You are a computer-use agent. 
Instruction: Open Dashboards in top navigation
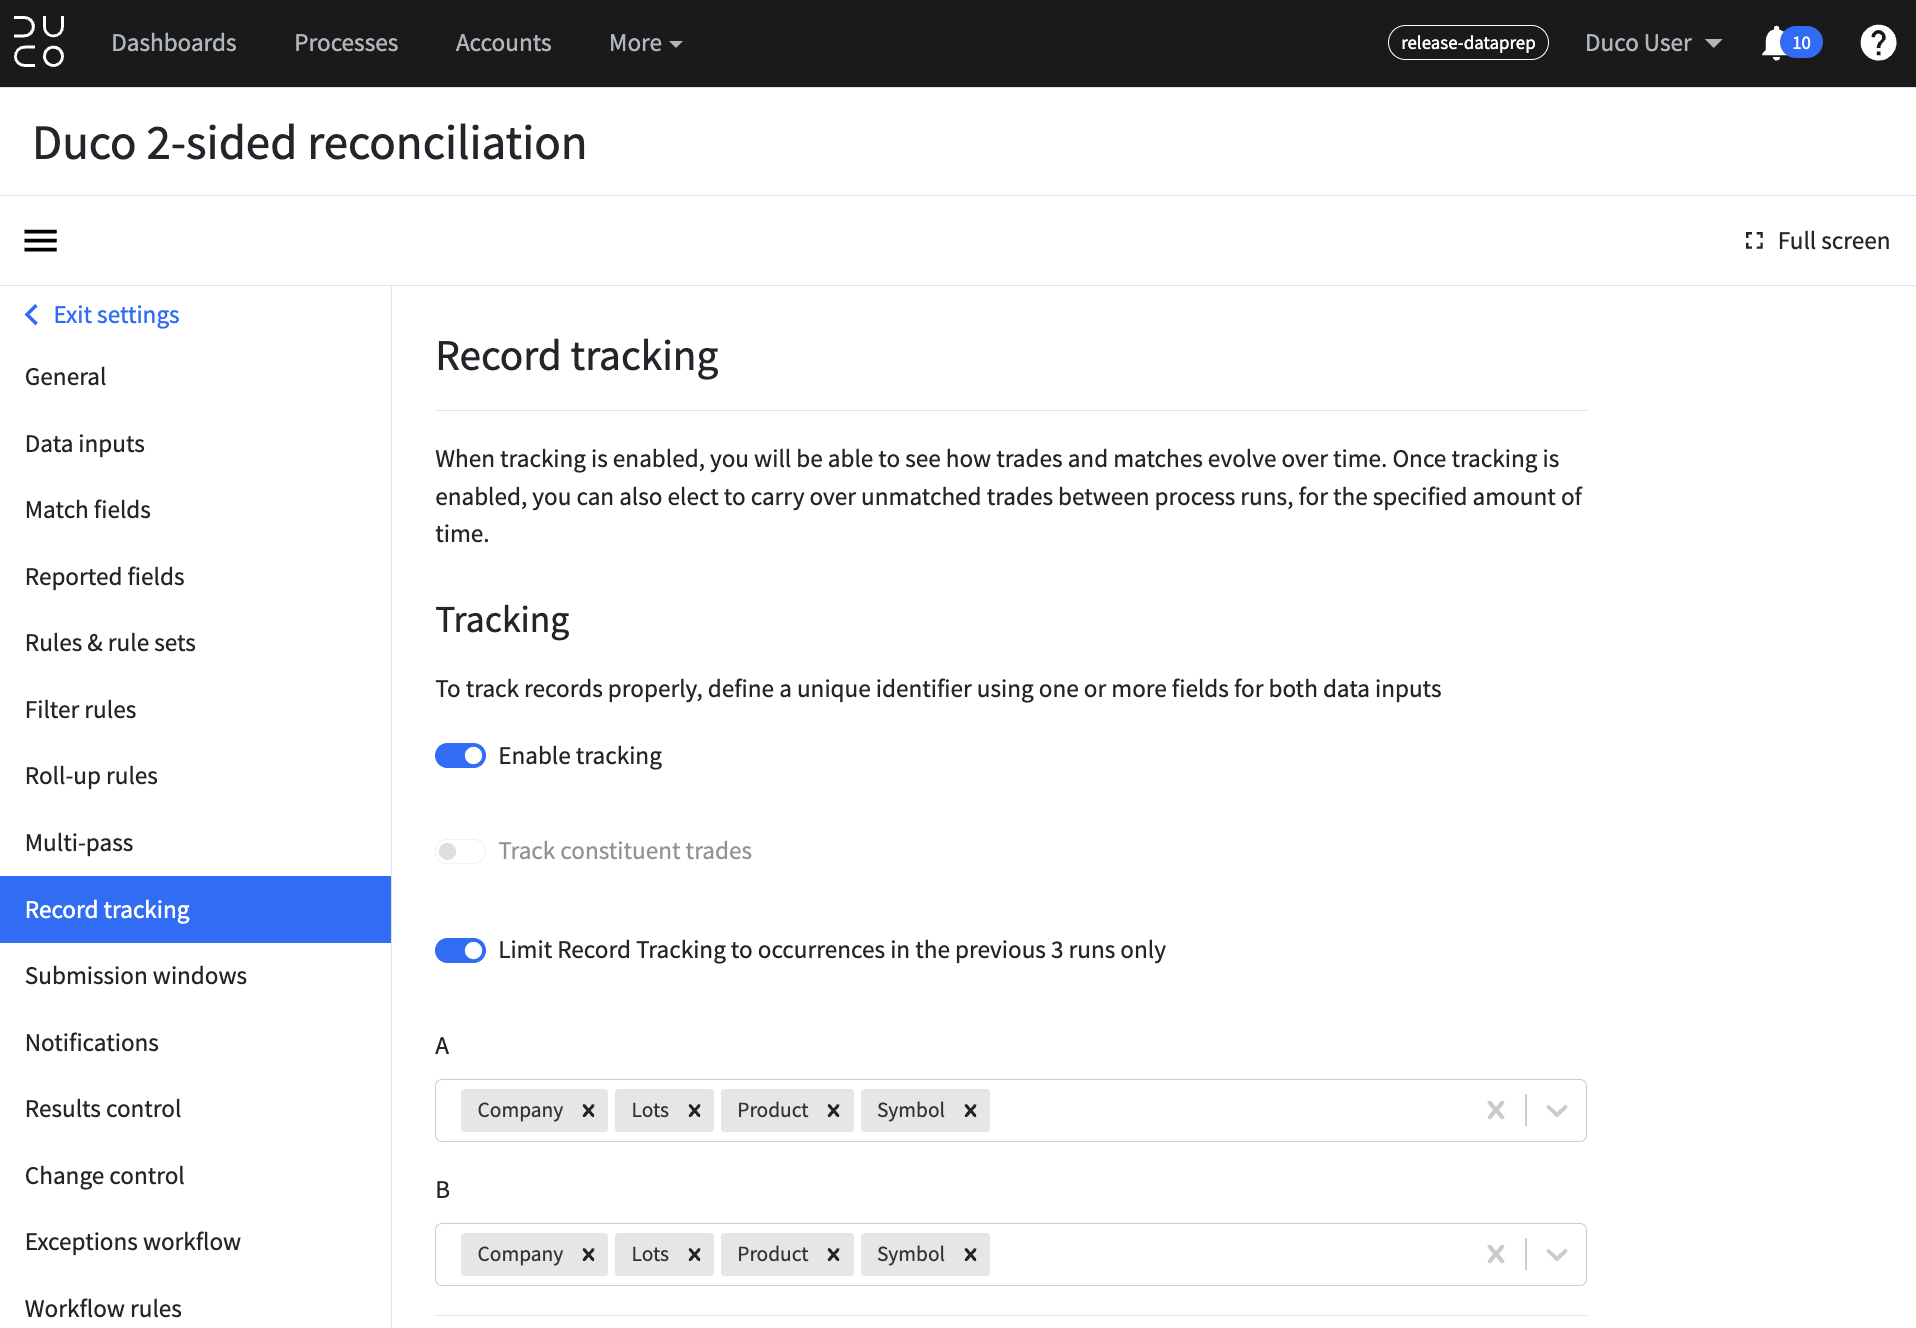pyautogui.click(x=174, y=43)
